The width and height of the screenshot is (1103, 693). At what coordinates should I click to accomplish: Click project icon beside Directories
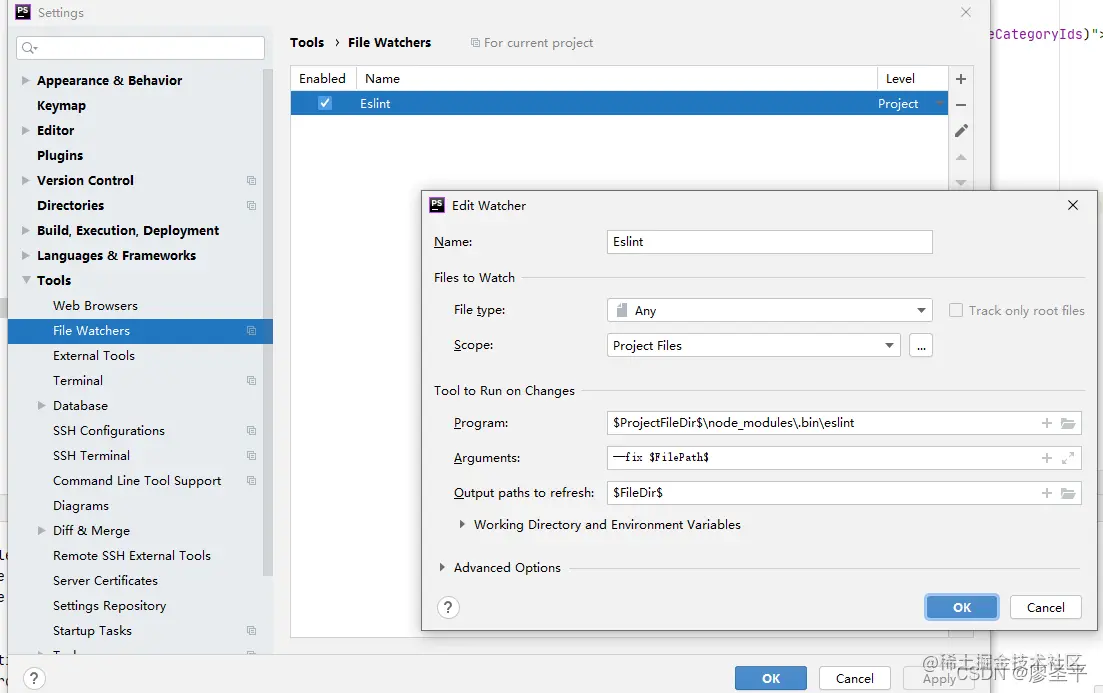click(x=251, y=205)
